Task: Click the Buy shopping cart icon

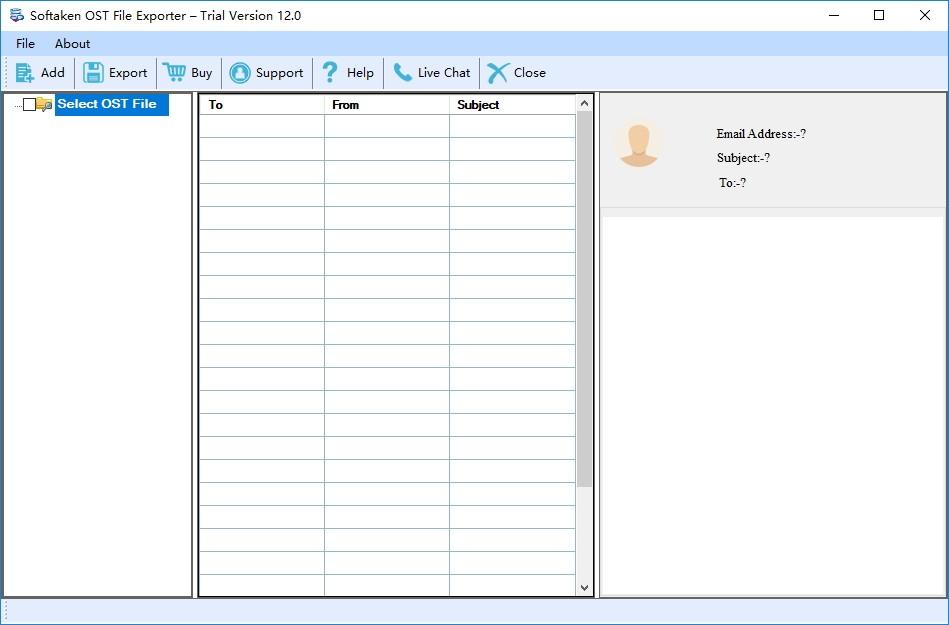Action: [174, 73]
